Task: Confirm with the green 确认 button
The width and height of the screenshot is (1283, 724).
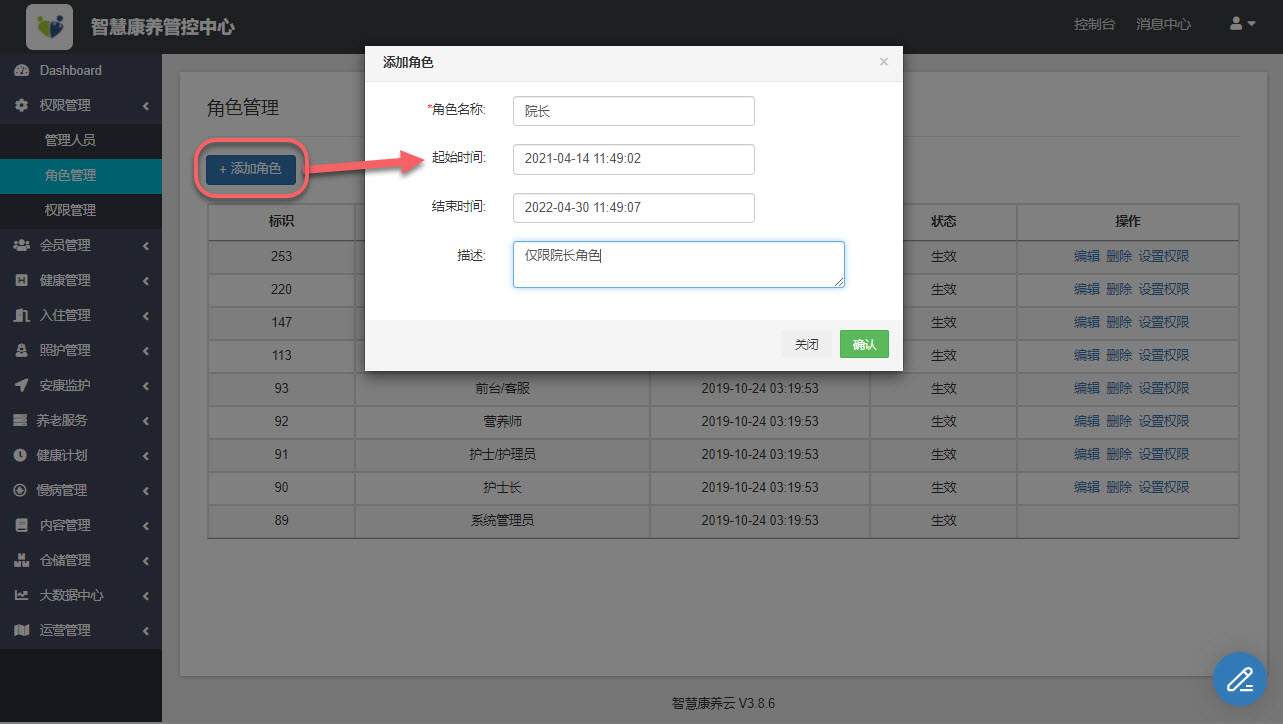Action: [863, 344]
